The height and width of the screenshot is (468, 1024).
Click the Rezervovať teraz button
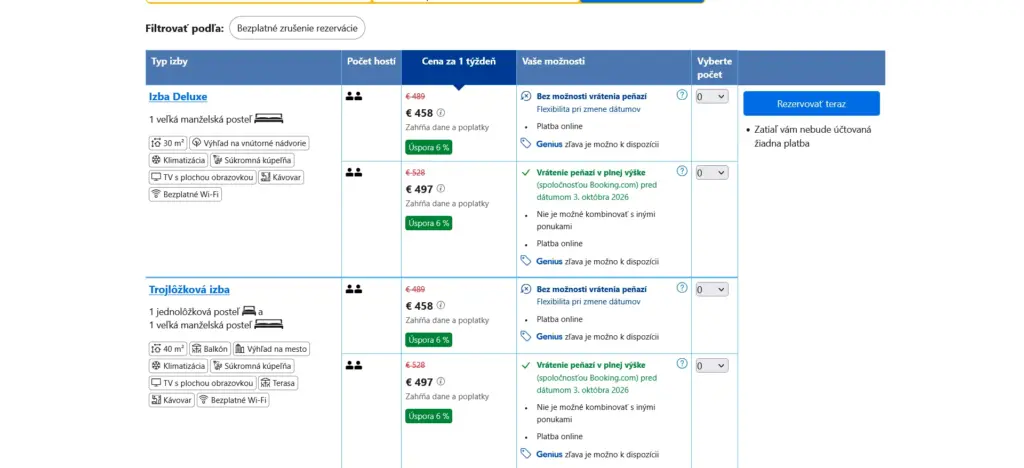coord(811,104)
